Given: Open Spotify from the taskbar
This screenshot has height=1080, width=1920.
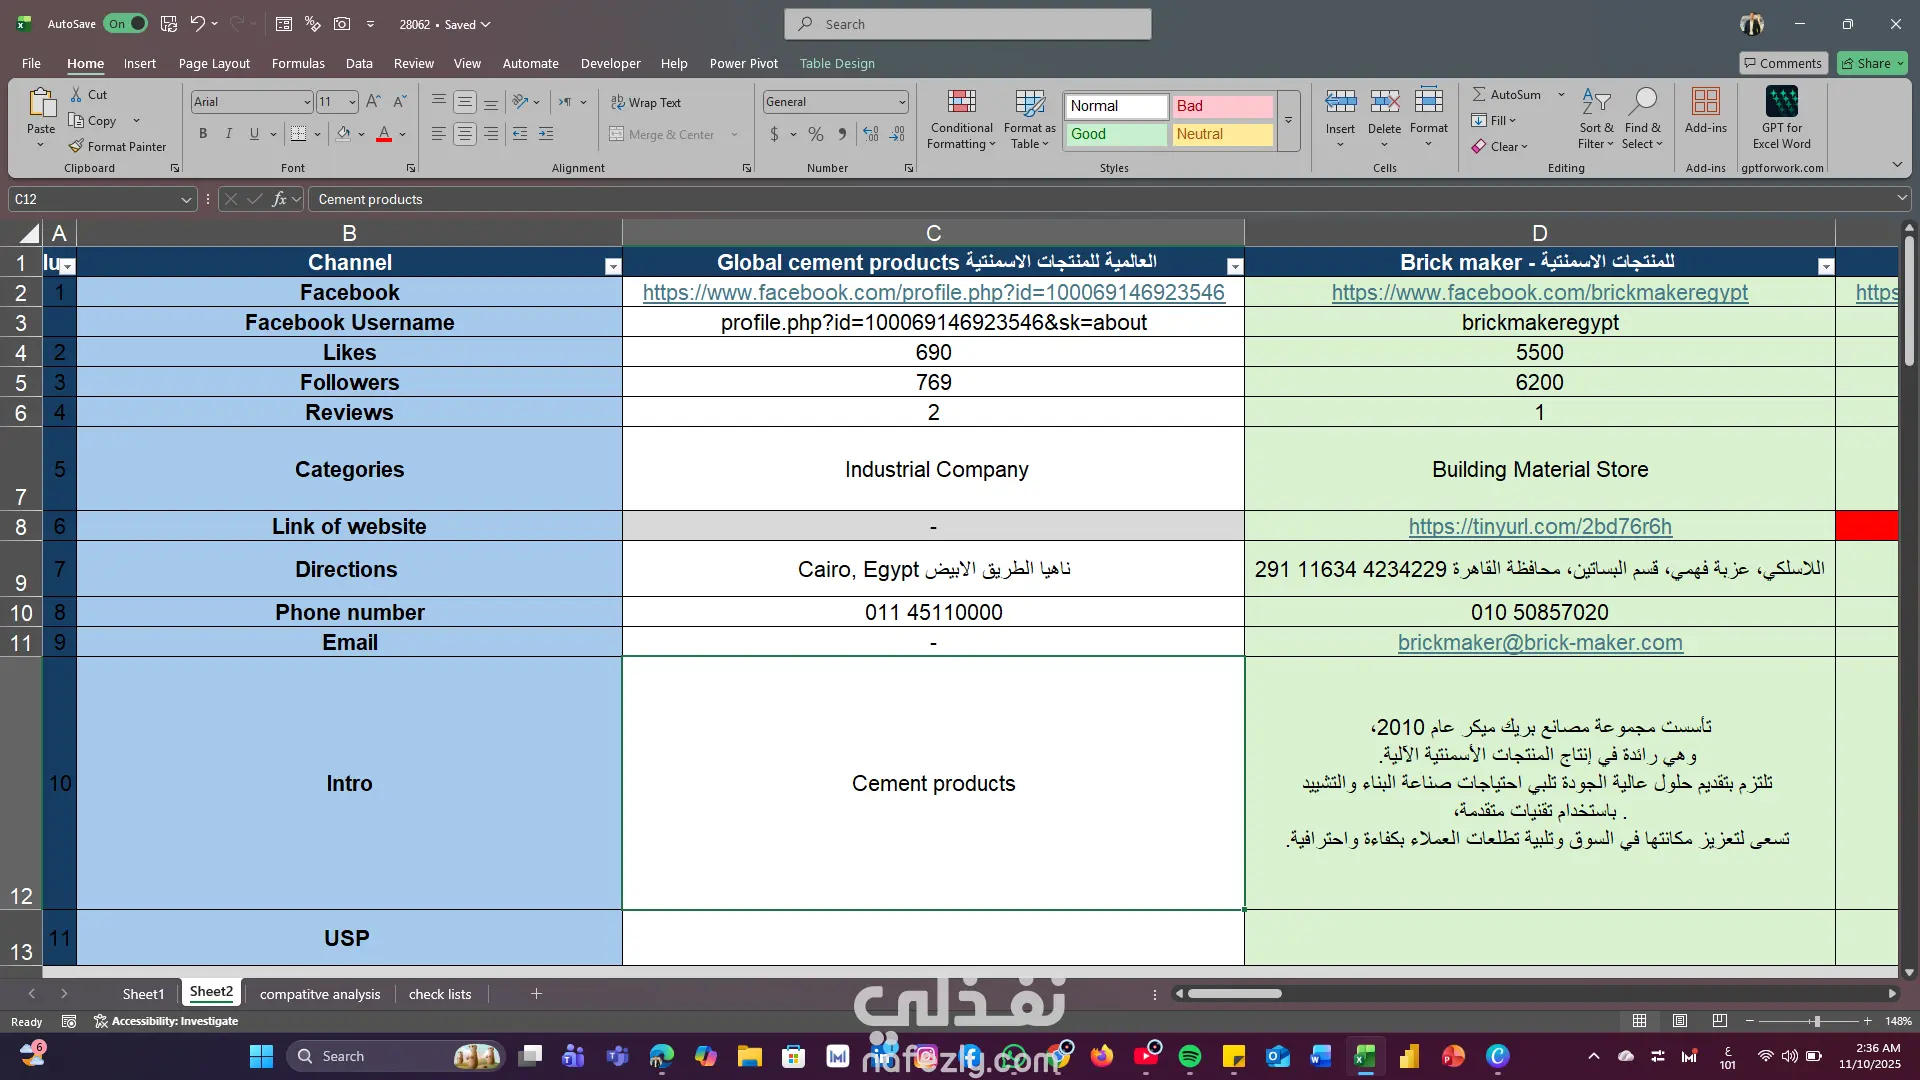Looking at the screenshot, I should [1190, 1056].
